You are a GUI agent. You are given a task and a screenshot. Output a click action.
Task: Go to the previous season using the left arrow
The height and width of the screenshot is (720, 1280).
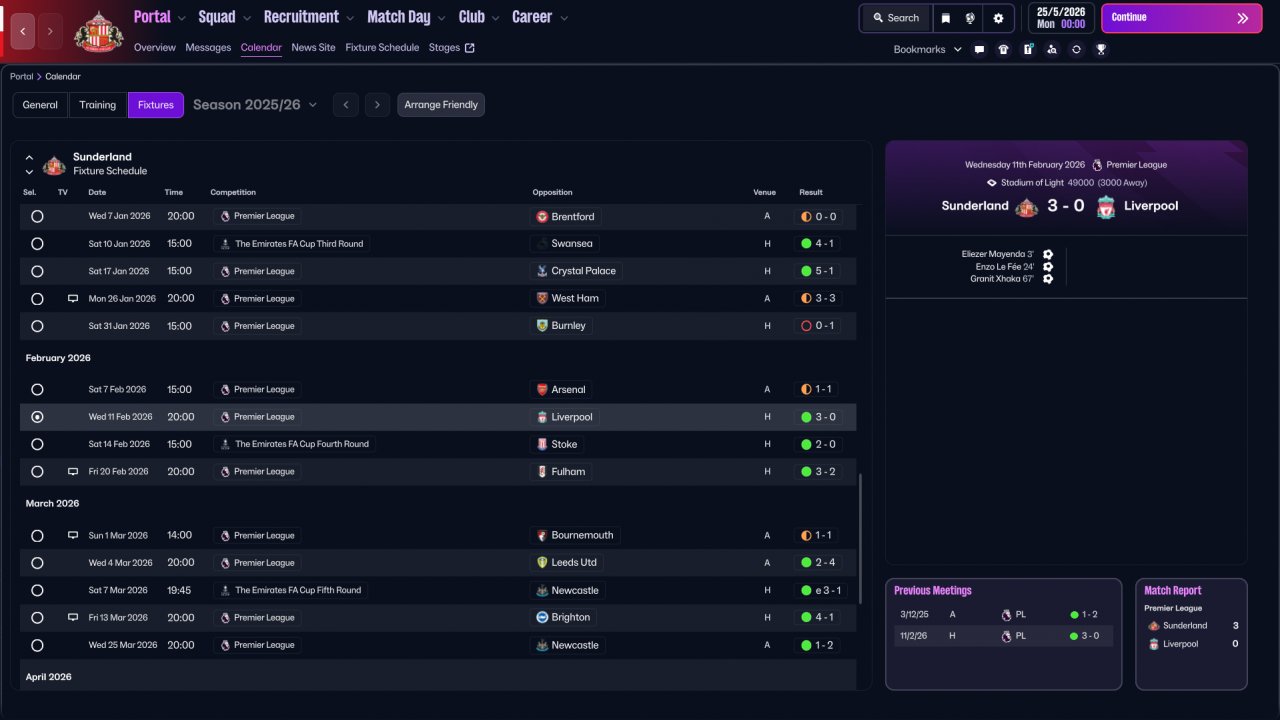pos(346,105)
